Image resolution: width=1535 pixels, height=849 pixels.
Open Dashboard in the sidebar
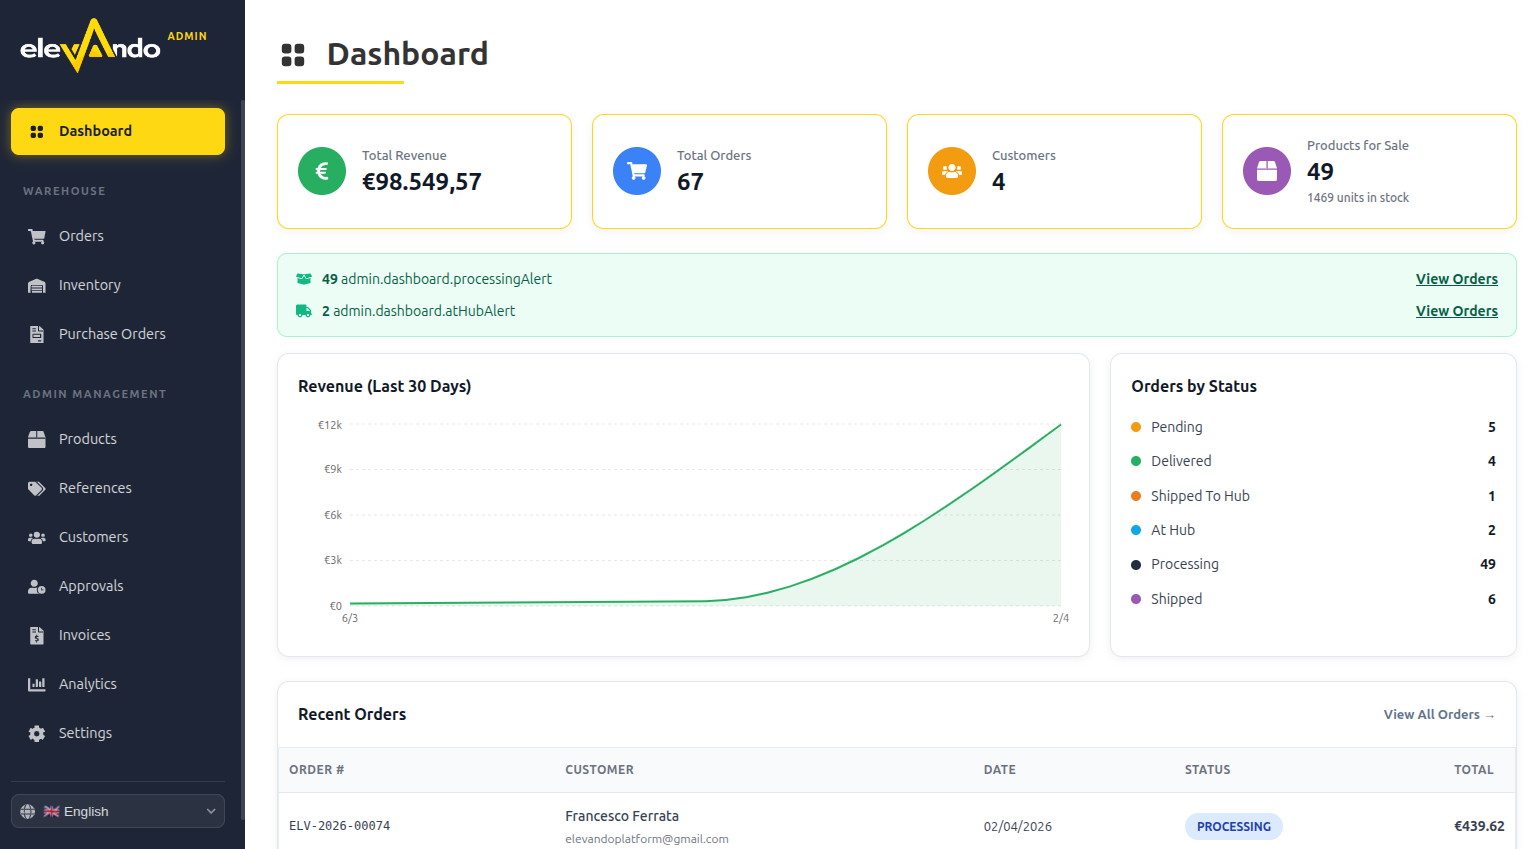pyautogui.click(x=118, y=131)
